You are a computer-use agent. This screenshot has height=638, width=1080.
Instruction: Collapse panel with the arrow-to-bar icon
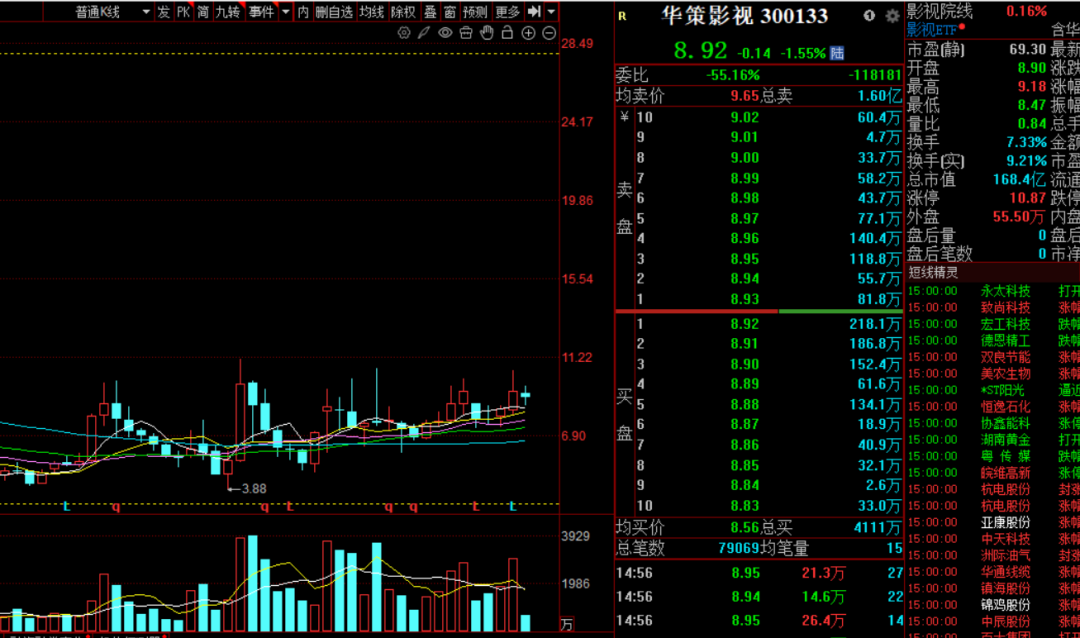tap(534, 12)
